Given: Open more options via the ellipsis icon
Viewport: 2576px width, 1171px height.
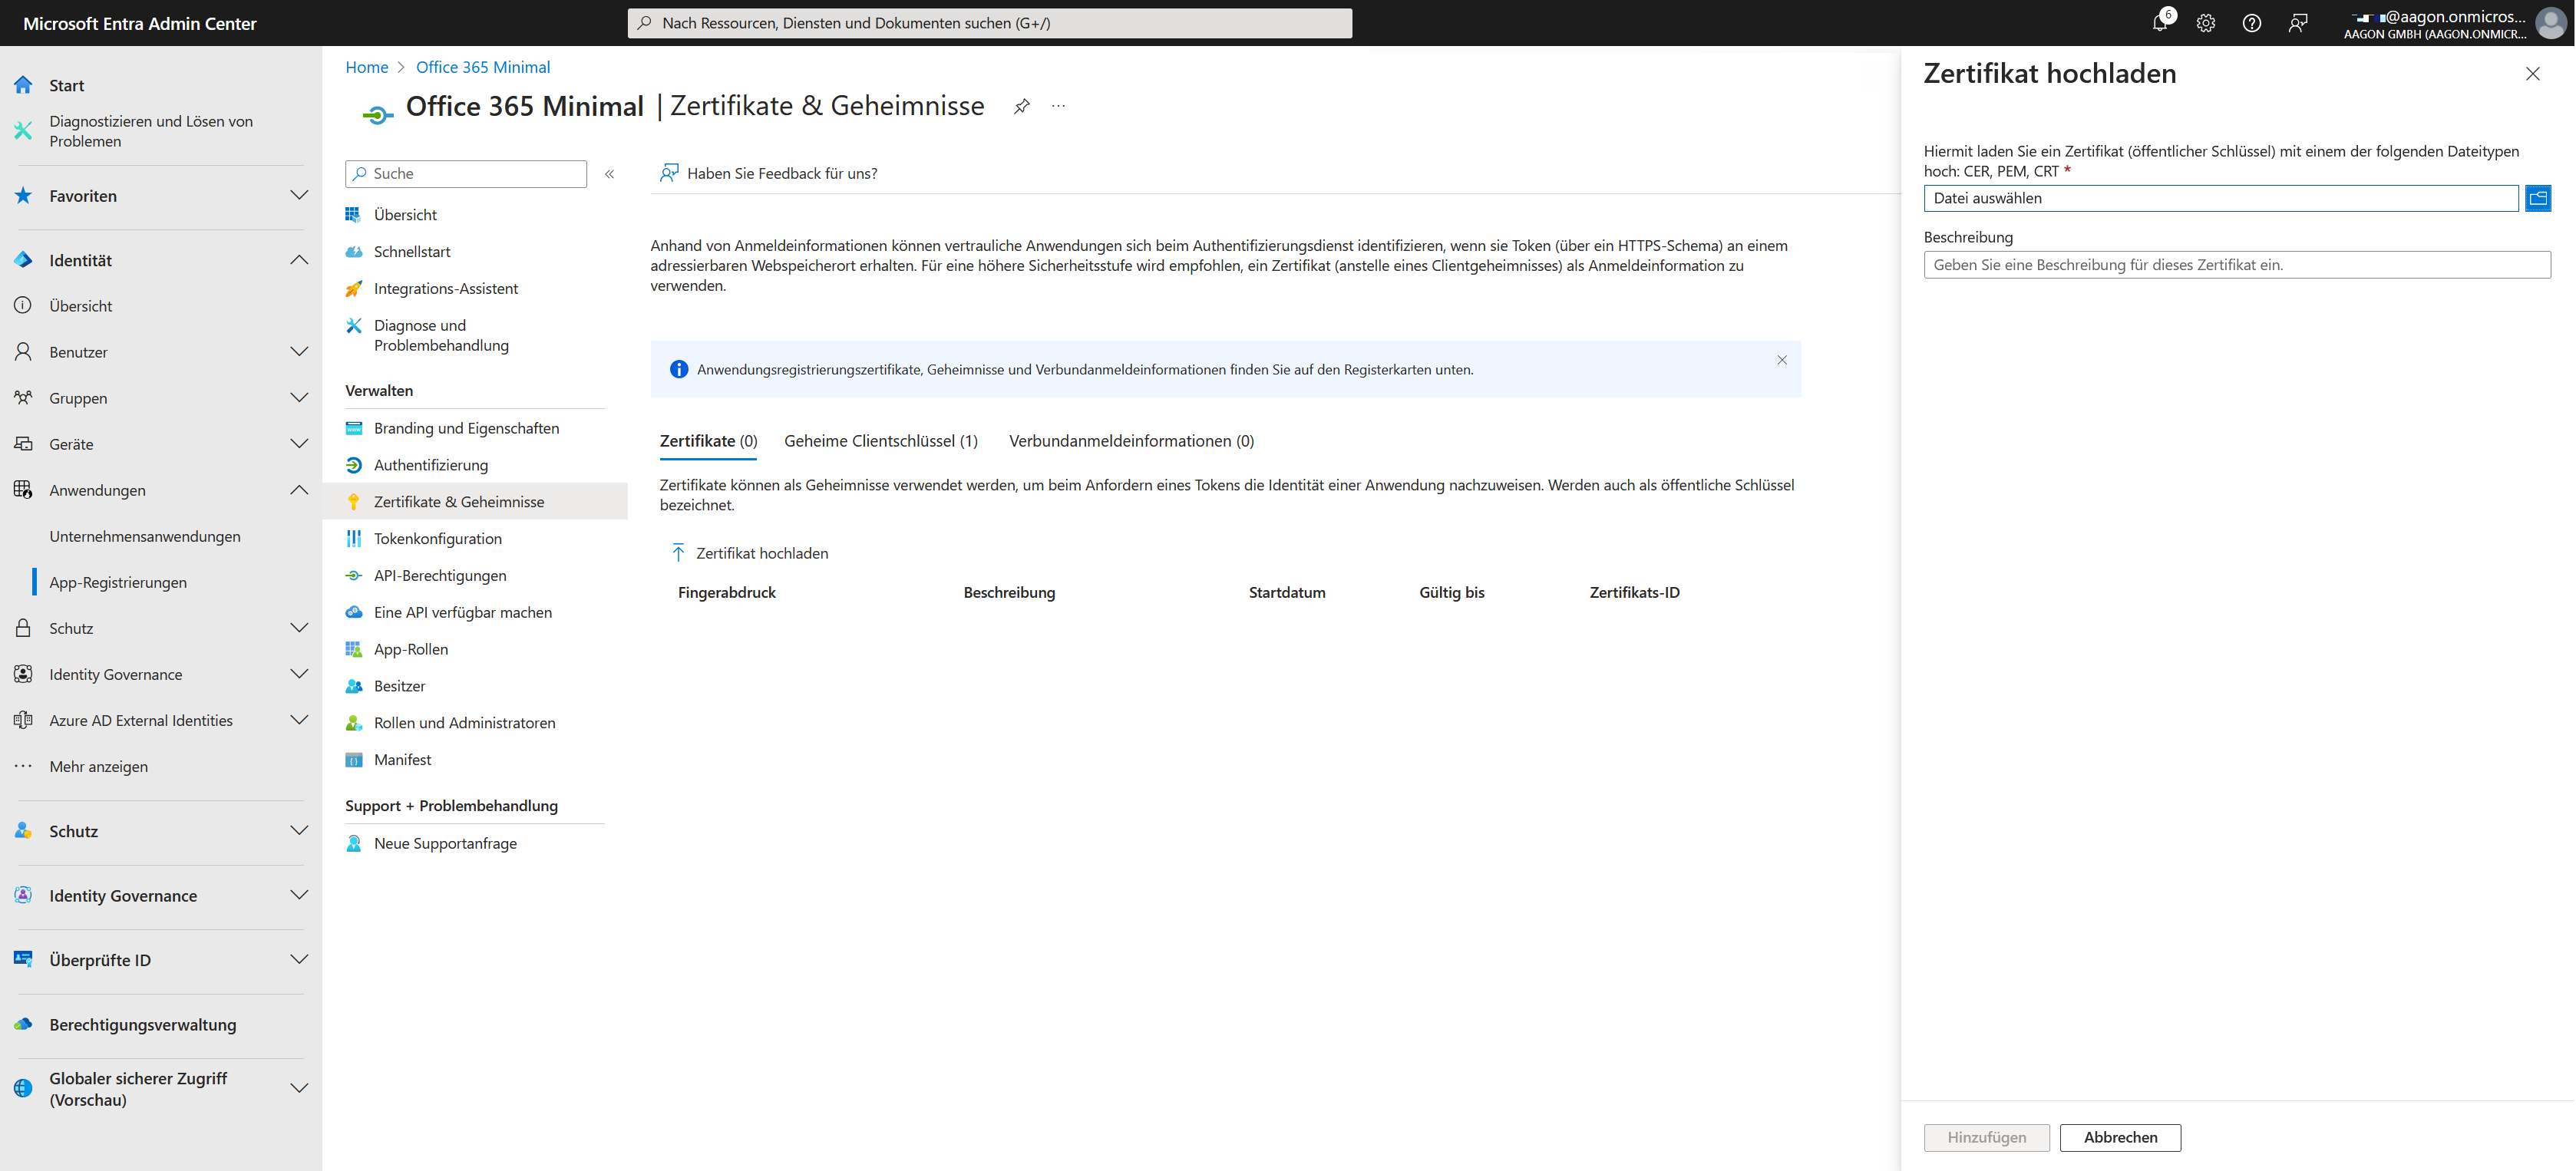Looking at the screenshot, I should pos(1058,105).
